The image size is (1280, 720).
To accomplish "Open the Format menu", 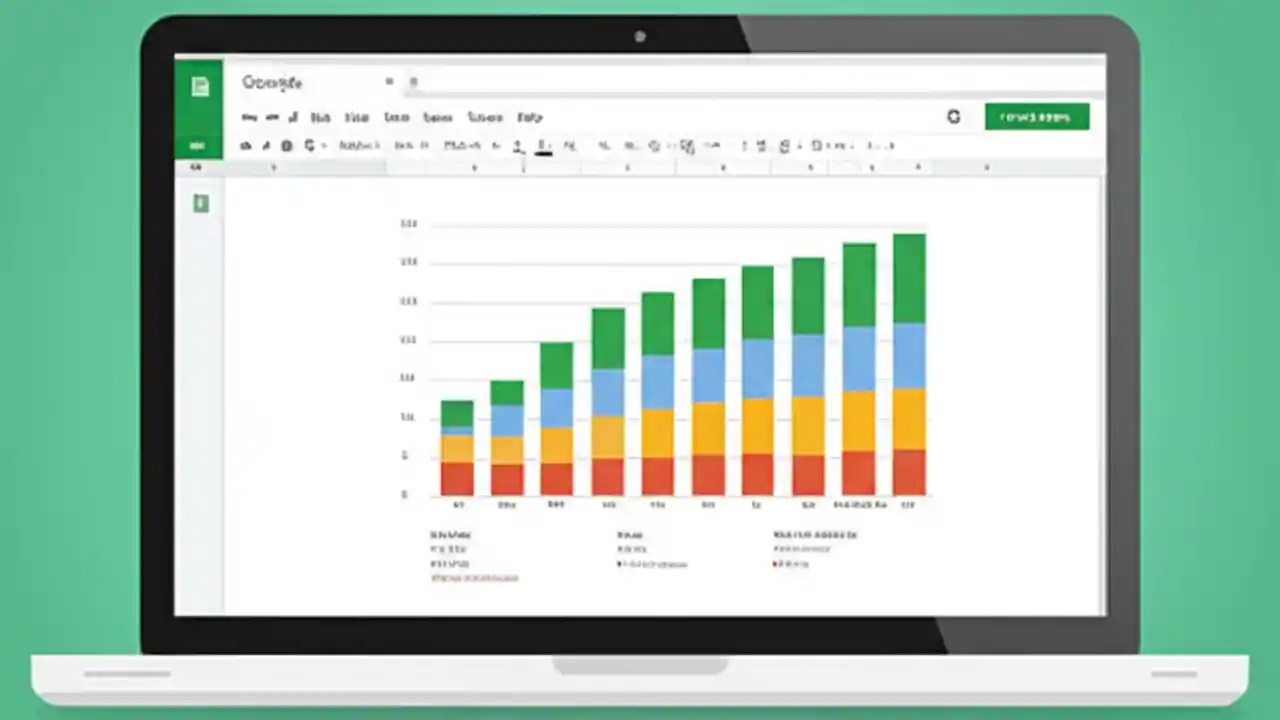I will (357, 117).
